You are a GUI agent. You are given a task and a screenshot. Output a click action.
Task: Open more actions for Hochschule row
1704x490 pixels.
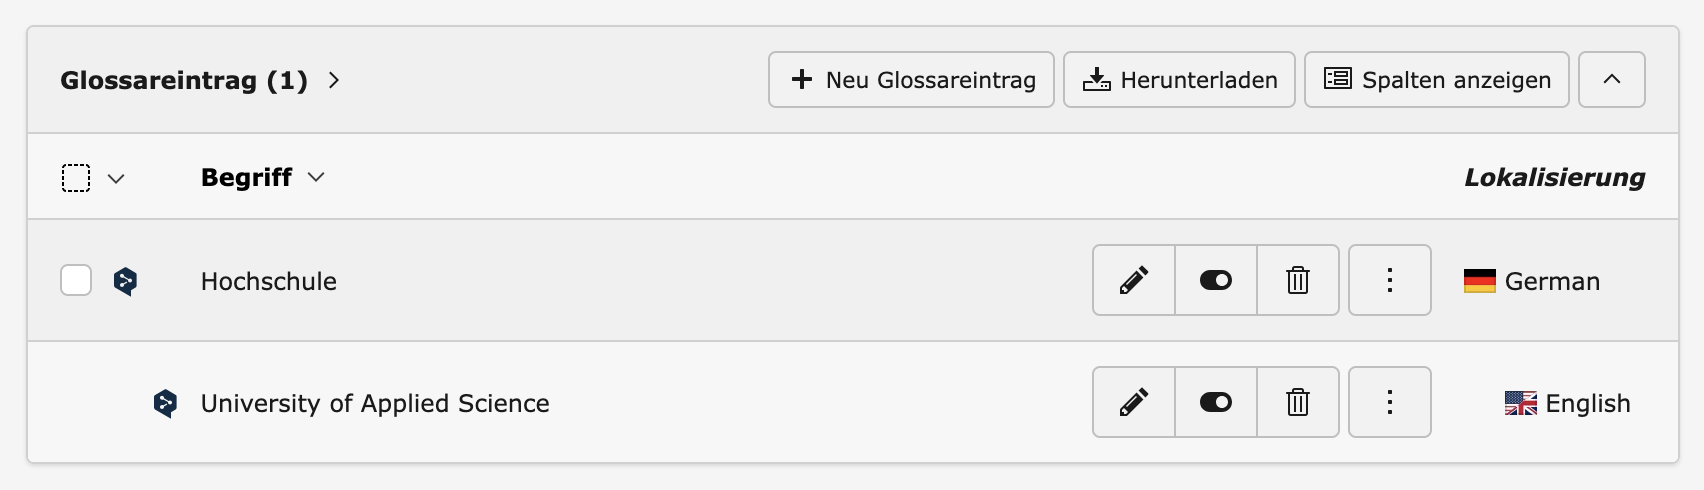point(1389,280)
